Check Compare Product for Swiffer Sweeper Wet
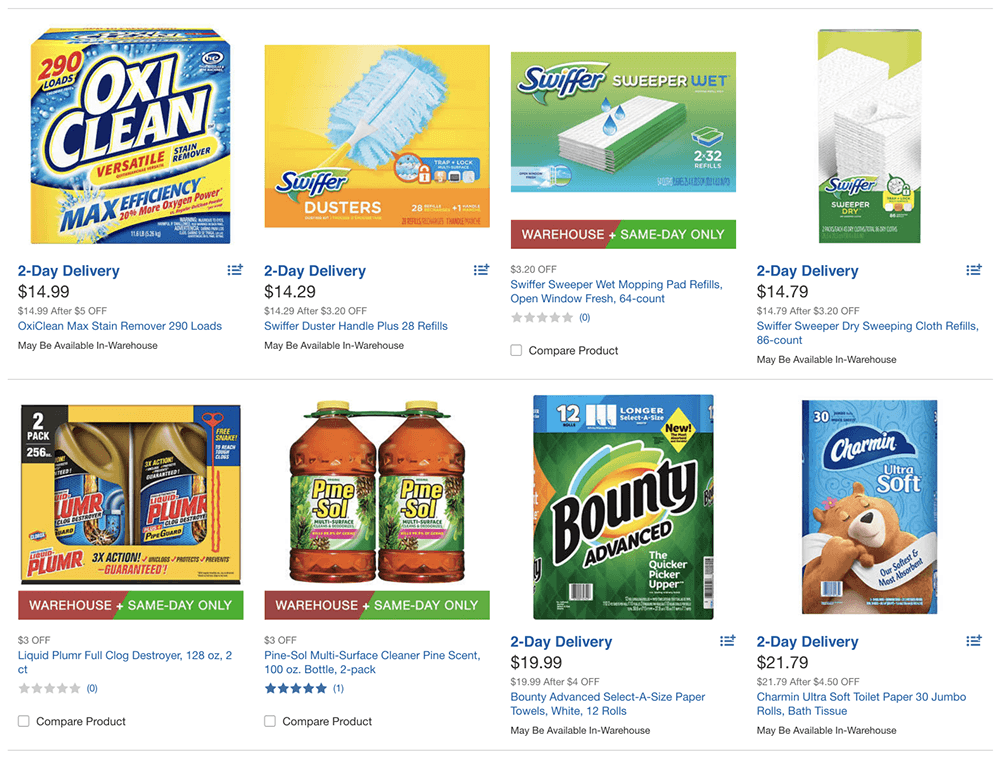Viewport: 1000px width, 763px height. (516, 350)
